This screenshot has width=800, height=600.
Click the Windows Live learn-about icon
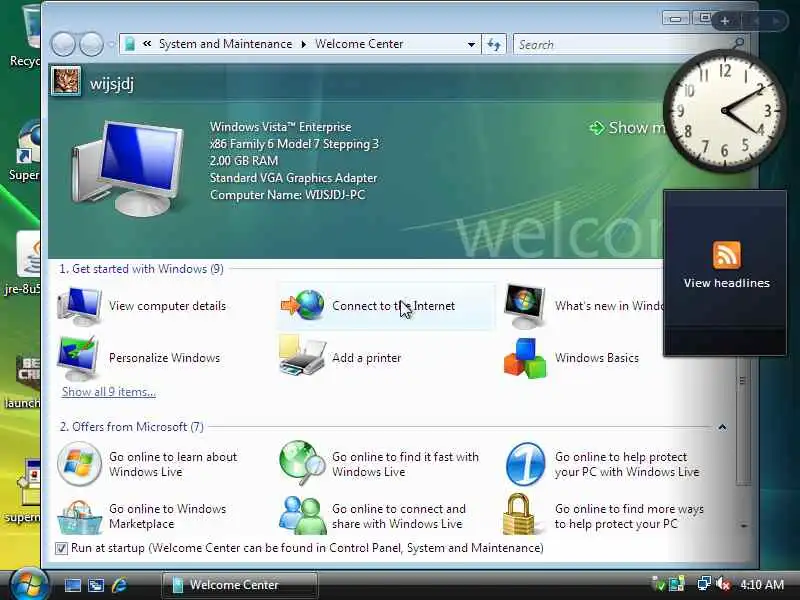pos(79,464)
